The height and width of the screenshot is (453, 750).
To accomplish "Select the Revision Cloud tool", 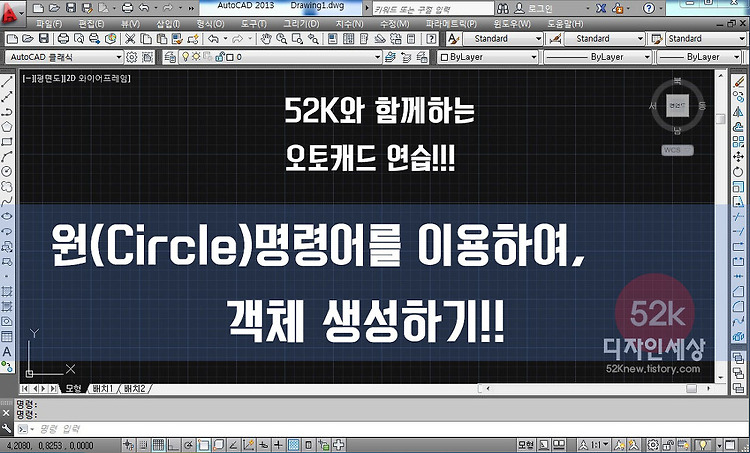I will [7, 186].
